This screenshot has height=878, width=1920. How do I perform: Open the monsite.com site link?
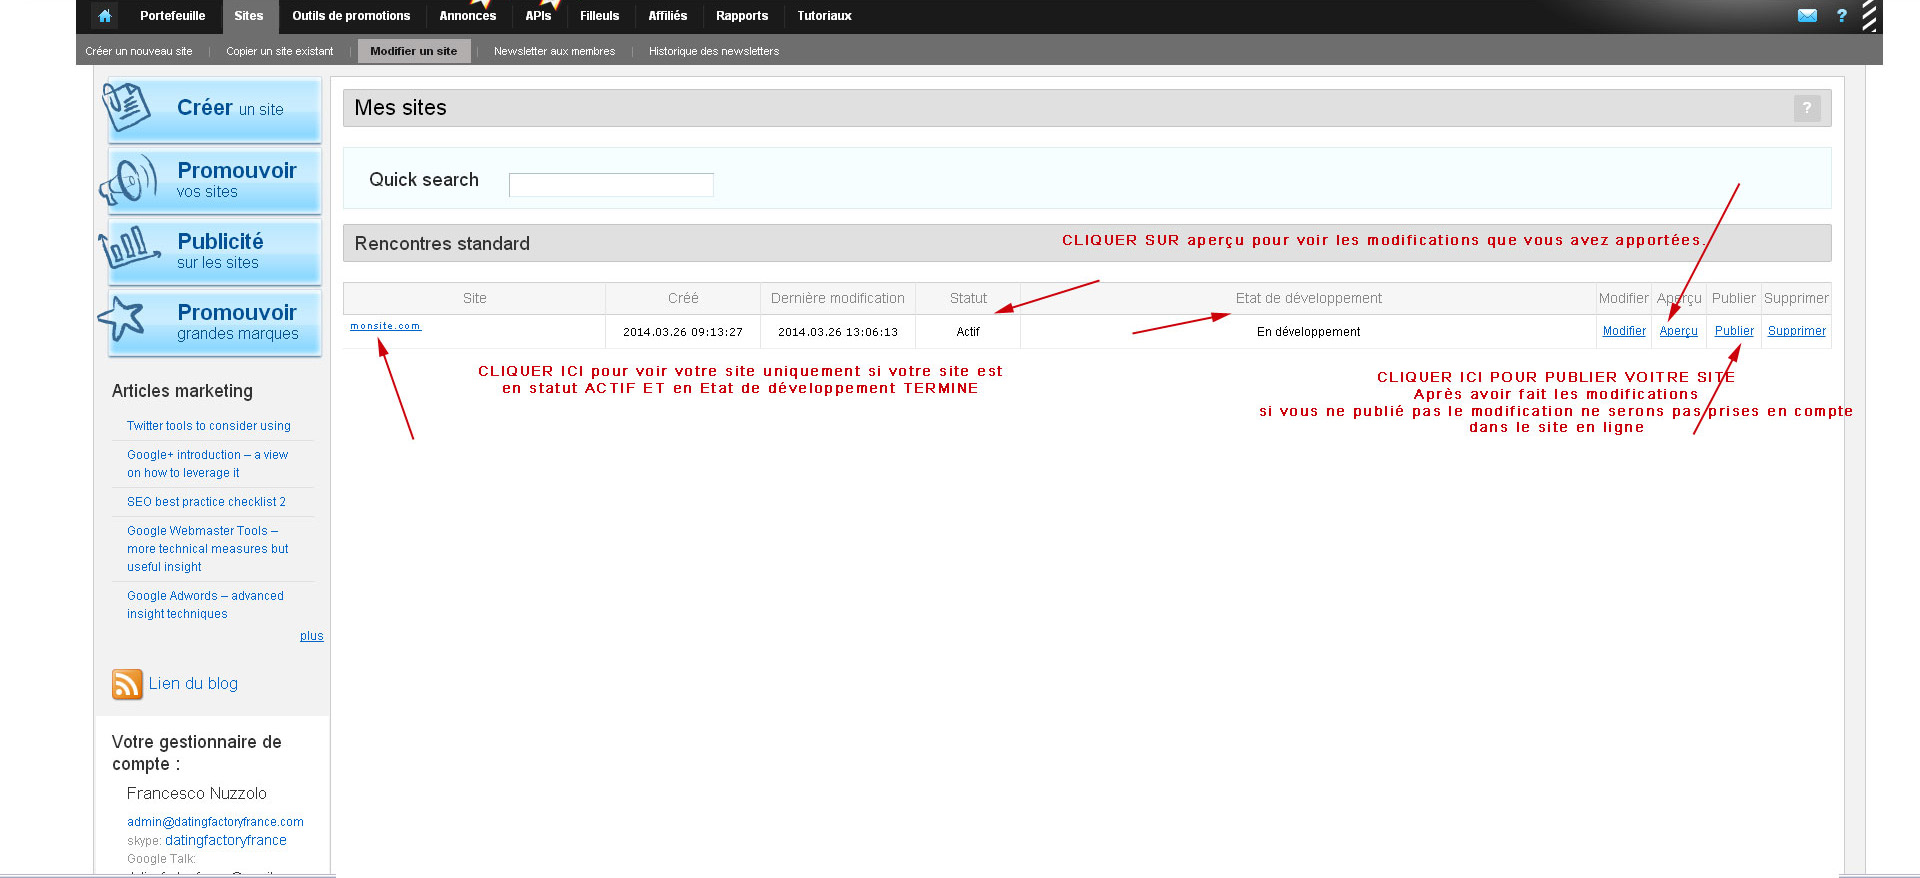(385, 326)
